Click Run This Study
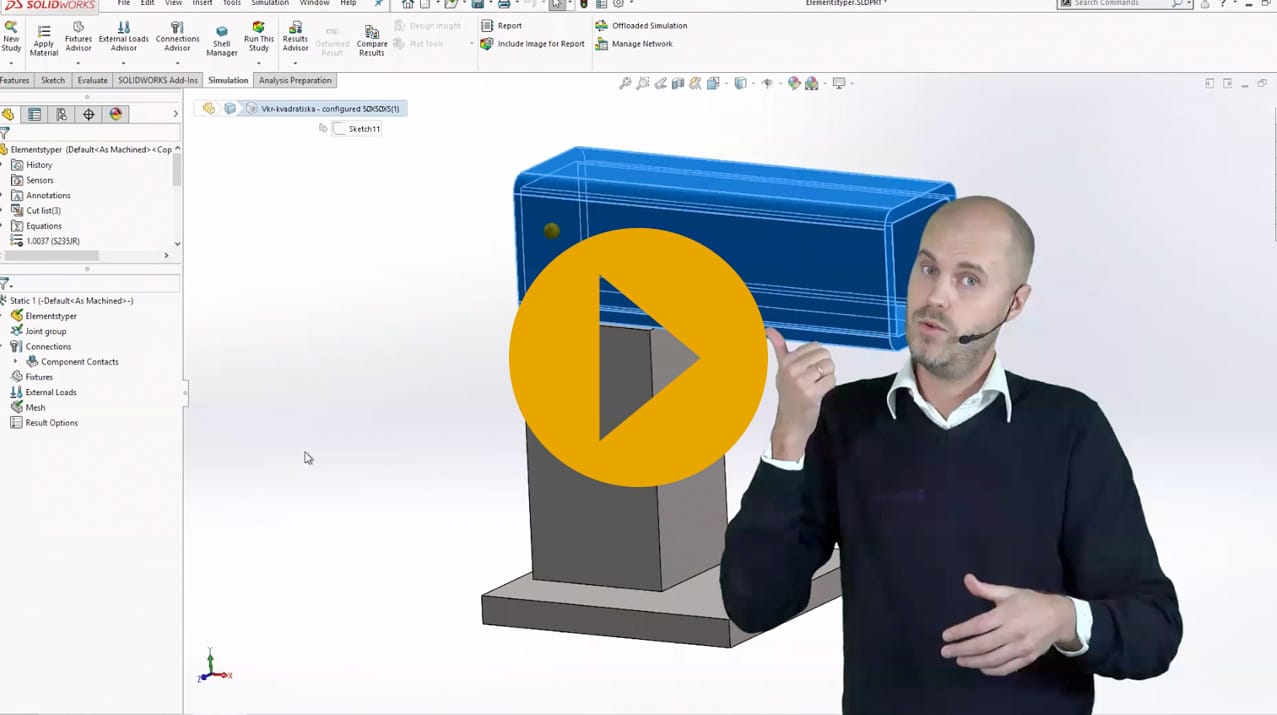The width and height of the screenshot is (1277, 715). 259,38
